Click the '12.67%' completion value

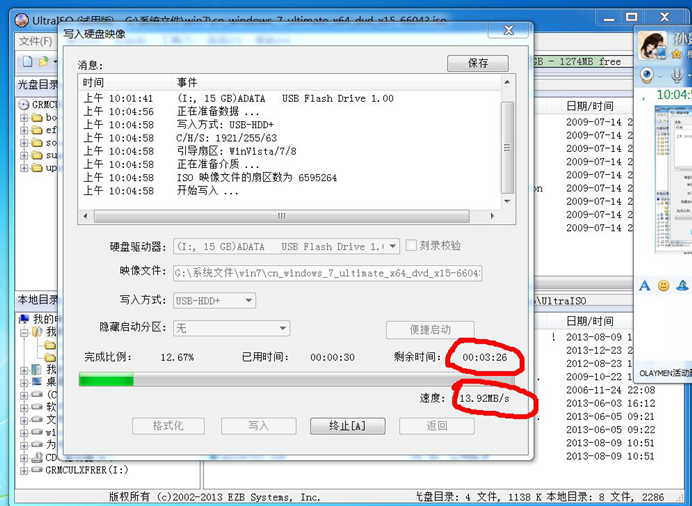[x=177, y=357]
